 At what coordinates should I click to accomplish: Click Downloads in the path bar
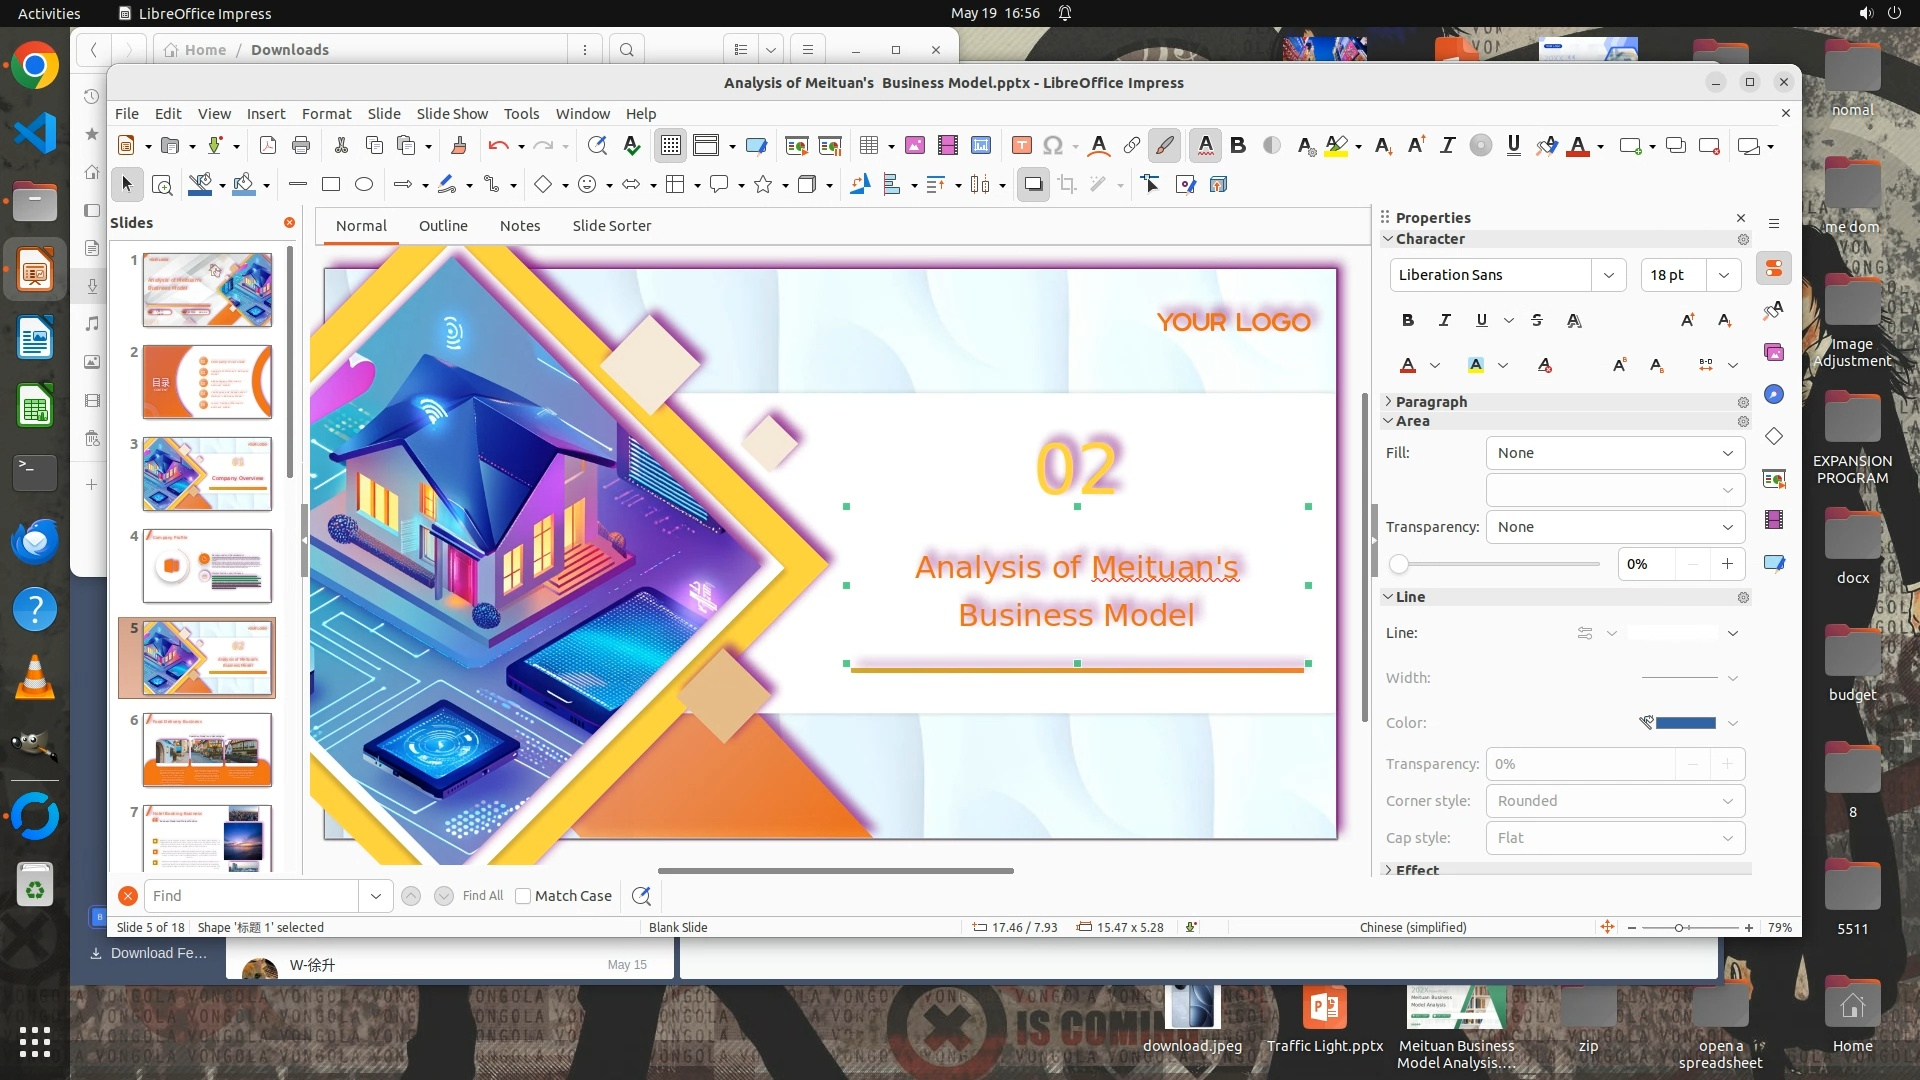[289, 50]
